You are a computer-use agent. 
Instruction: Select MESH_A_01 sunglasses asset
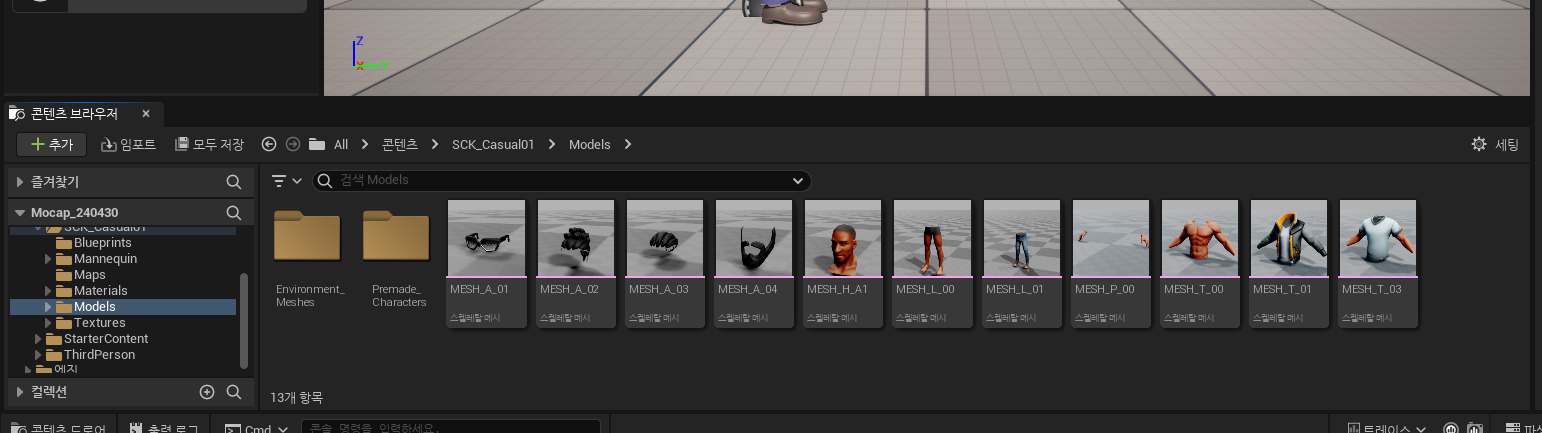(x=487, y=262)
